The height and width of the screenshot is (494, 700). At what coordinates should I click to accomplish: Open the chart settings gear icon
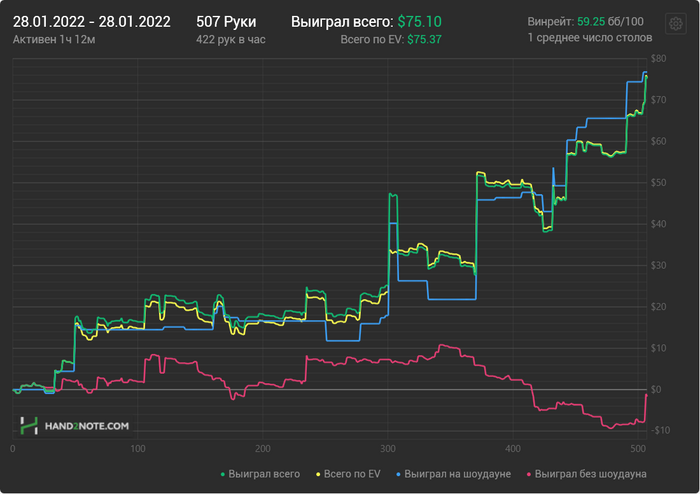click(x=675, y=23)
